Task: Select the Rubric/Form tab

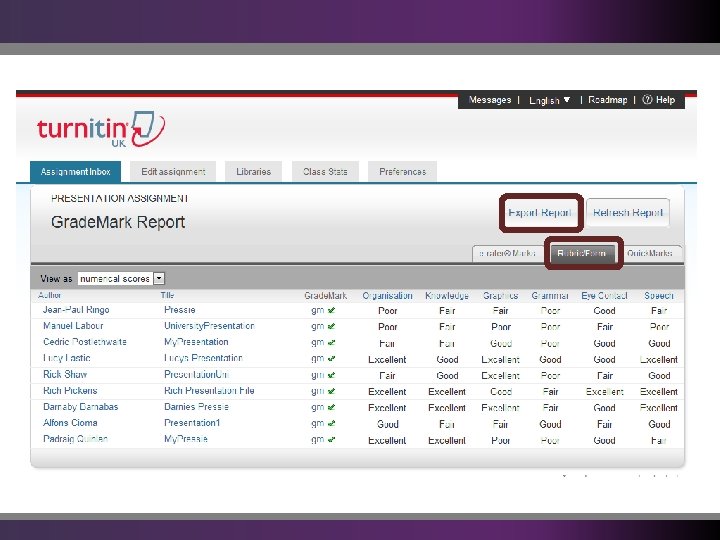Action: tap(581, 253)
